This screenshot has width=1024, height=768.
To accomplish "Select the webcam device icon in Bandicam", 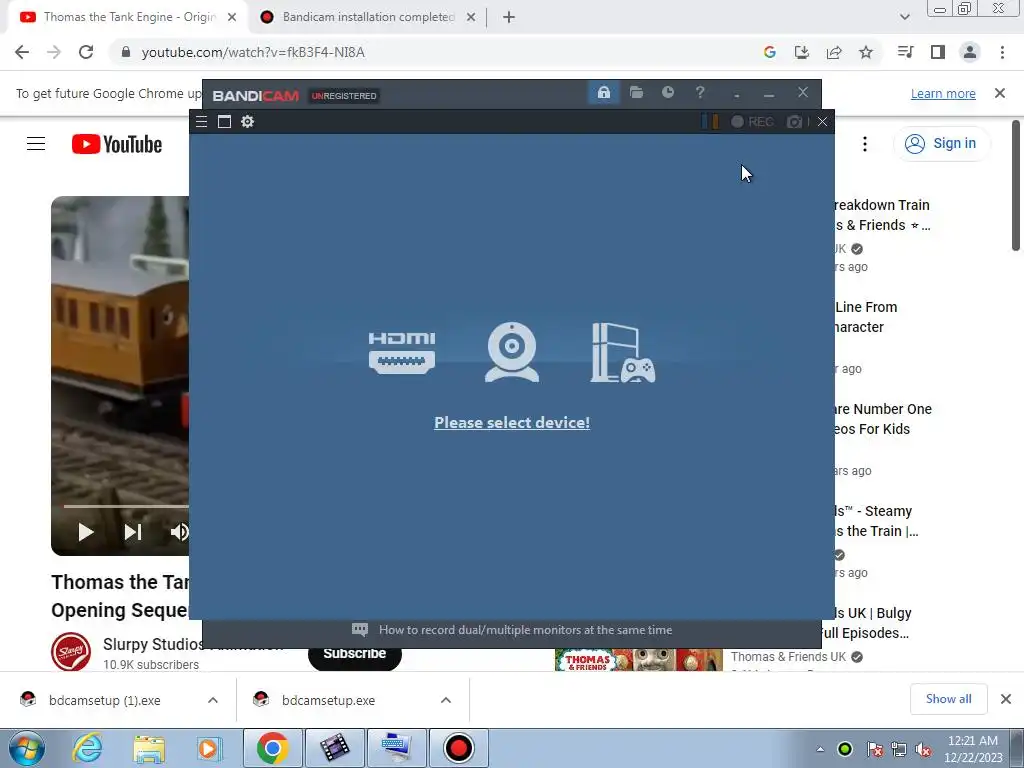I will pyautogui.click(x=512, y=352).
